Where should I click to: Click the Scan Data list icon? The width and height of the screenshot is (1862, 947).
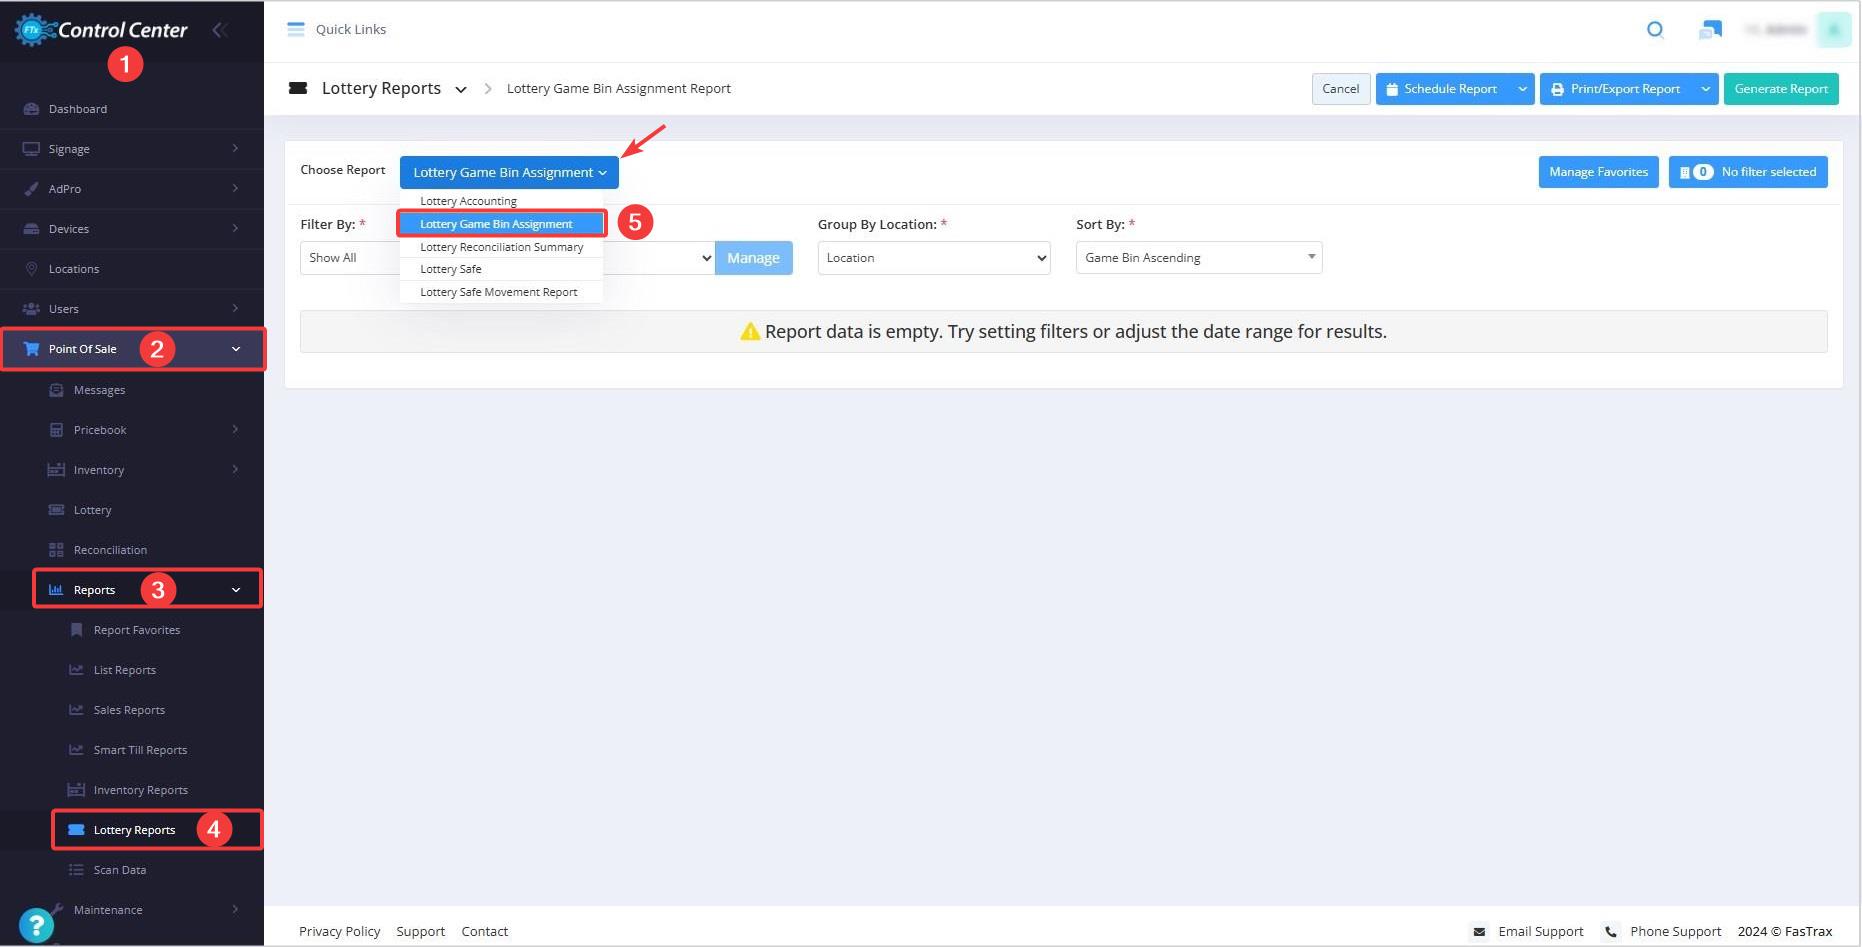click(76, 870)
